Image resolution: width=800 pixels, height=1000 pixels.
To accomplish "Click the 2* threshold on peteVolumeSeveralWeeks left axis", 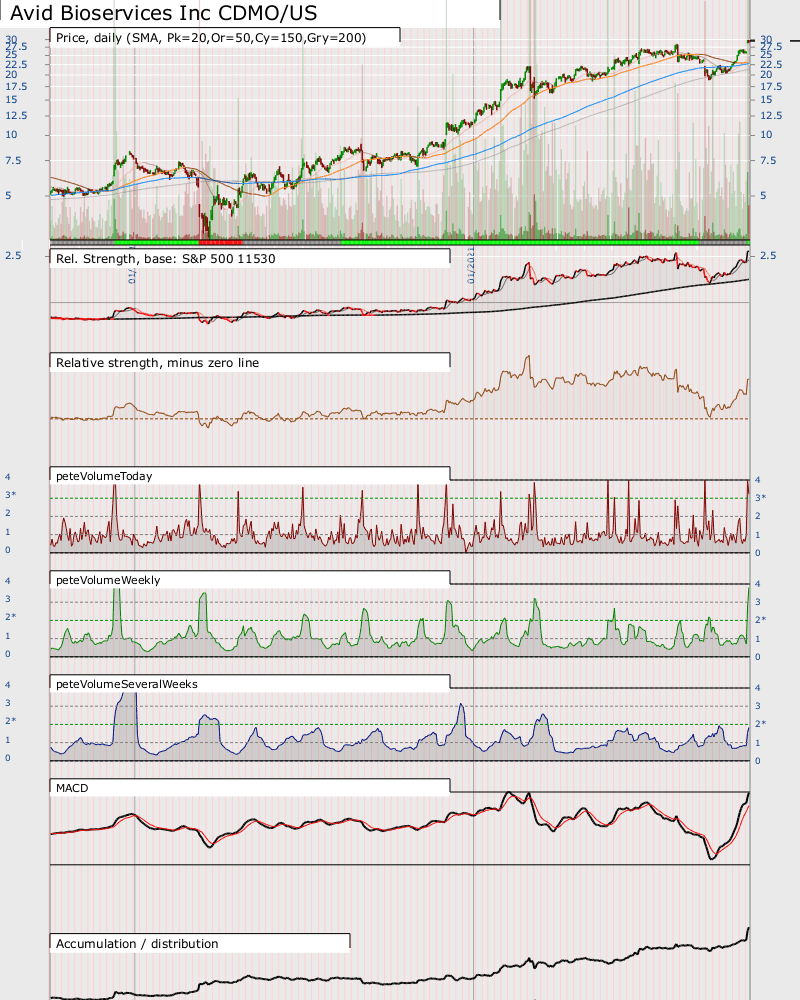I will point(11,721).
